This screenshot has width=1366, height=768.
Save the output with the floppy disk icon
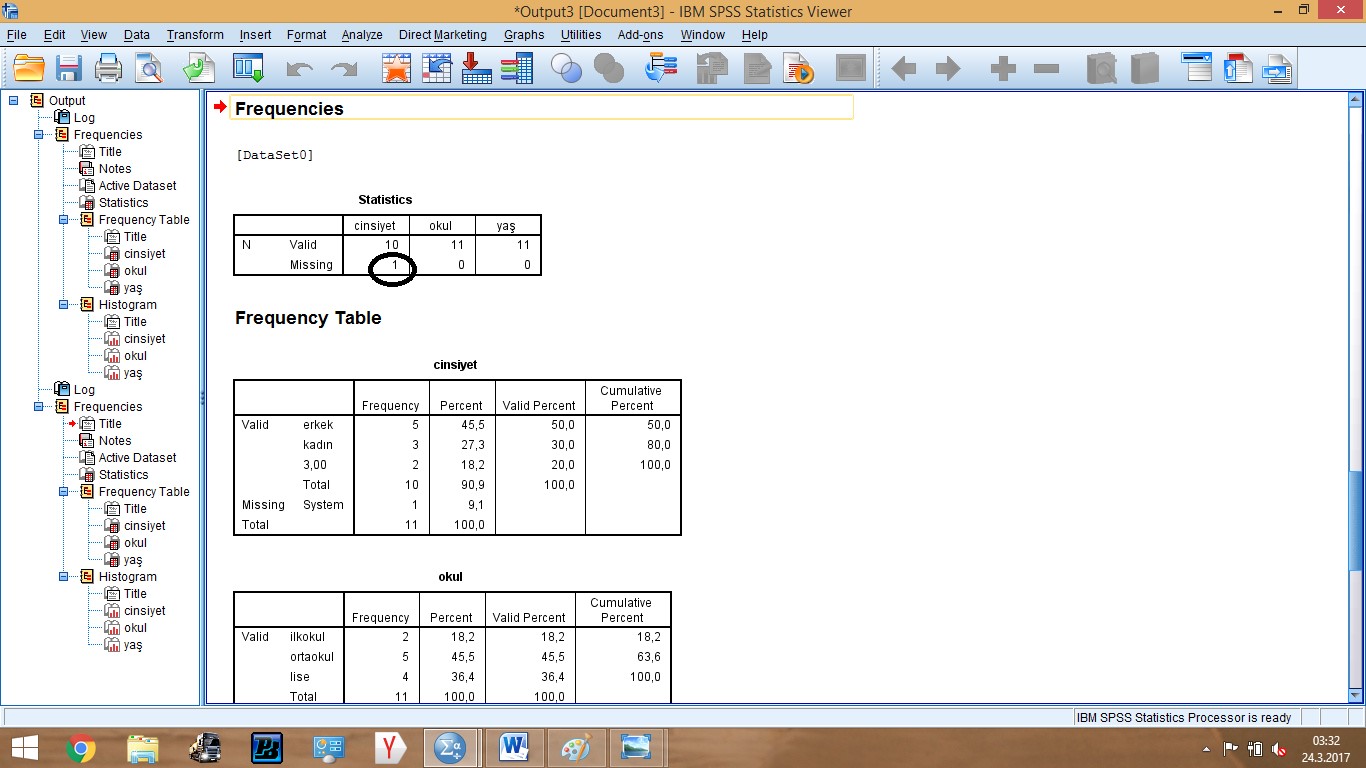(68, 69)
